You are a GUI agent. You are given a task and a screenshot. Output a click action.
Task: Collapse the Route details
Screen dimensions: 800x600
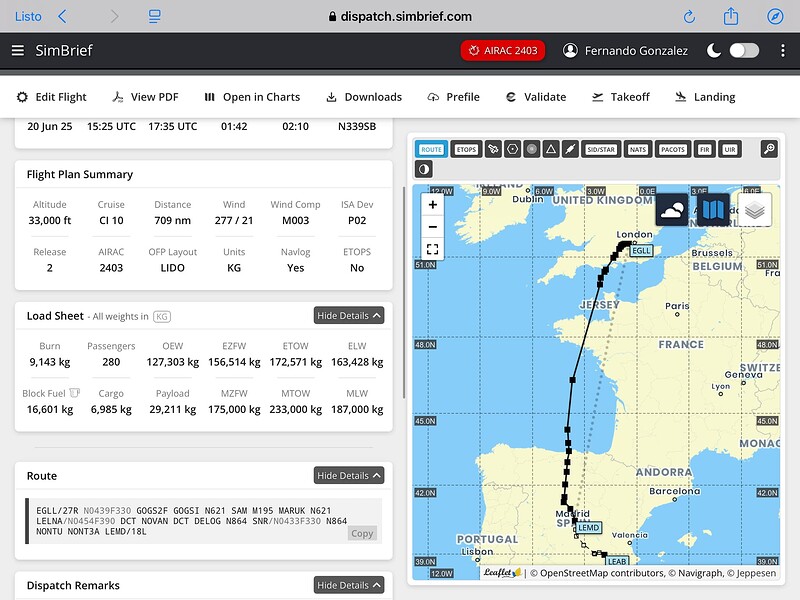tap(349, 476)
